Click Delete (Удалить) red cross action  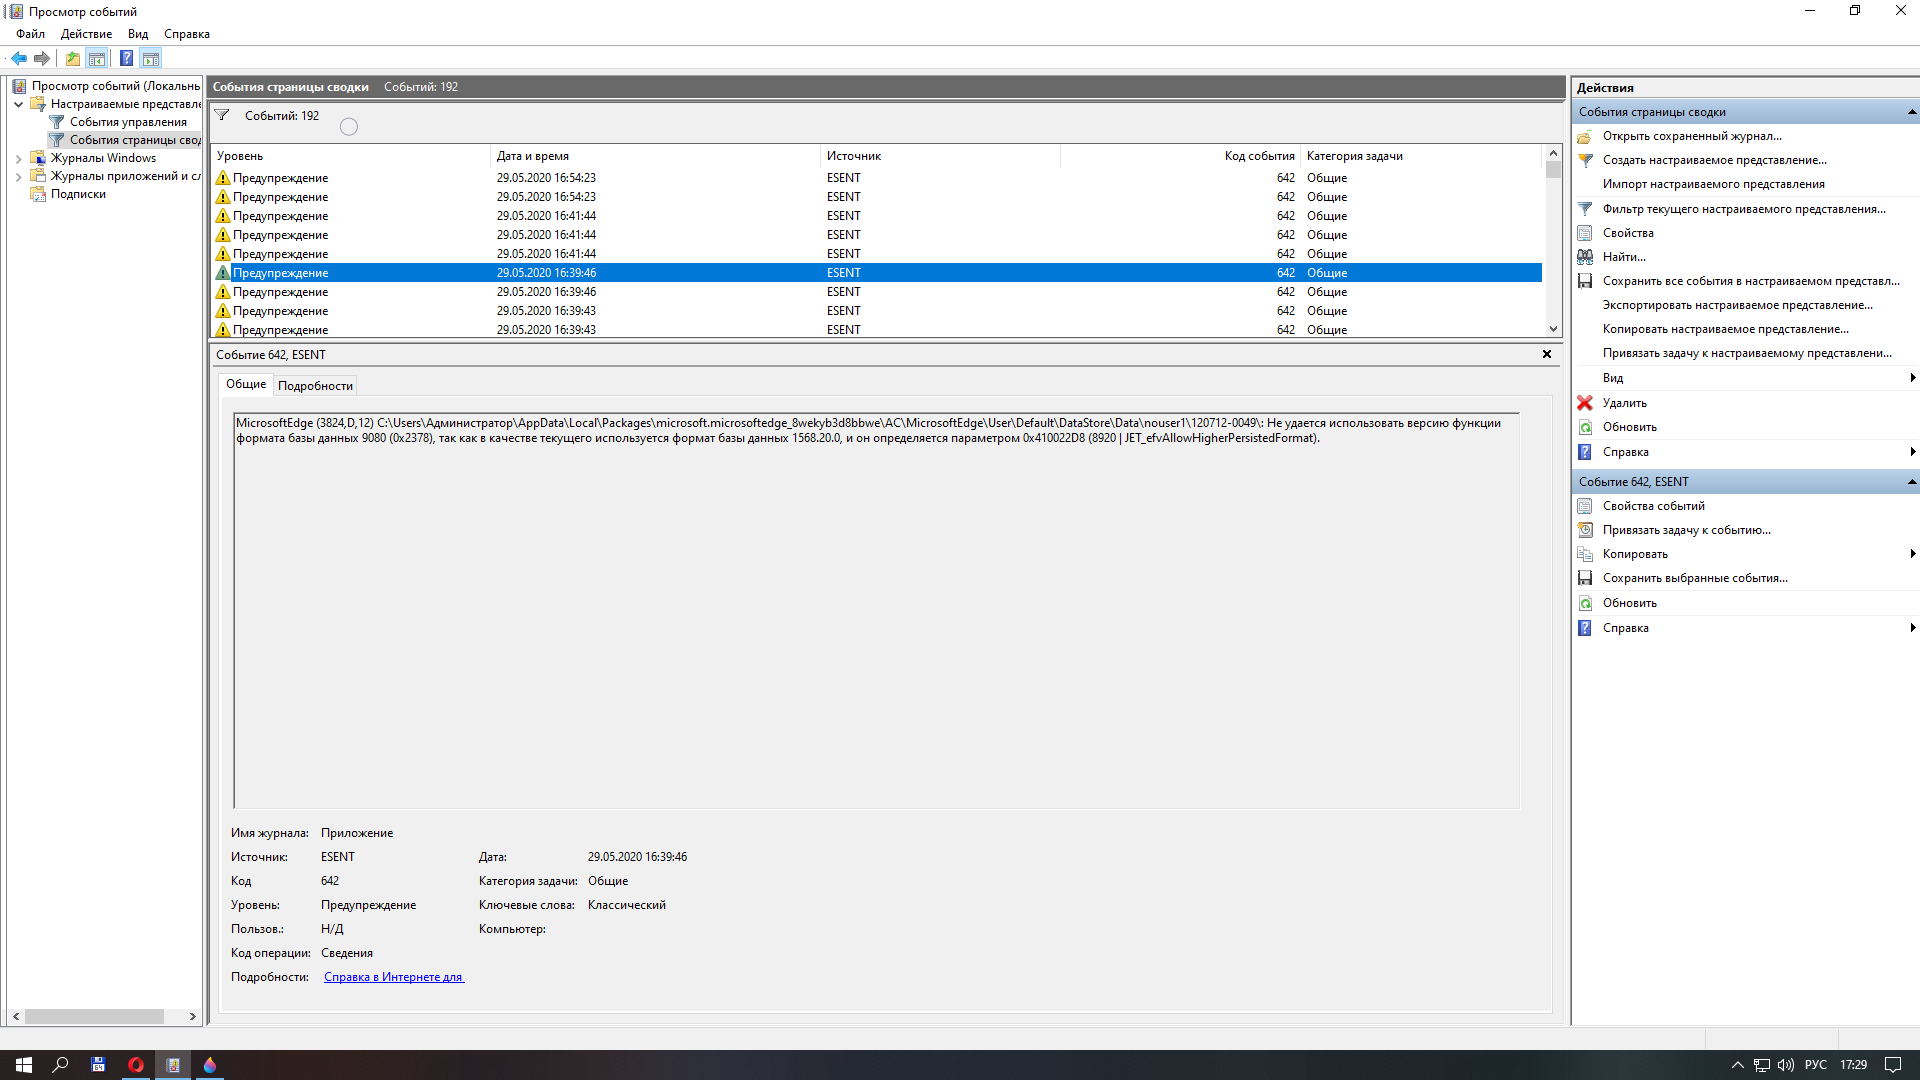[1624, 403]
